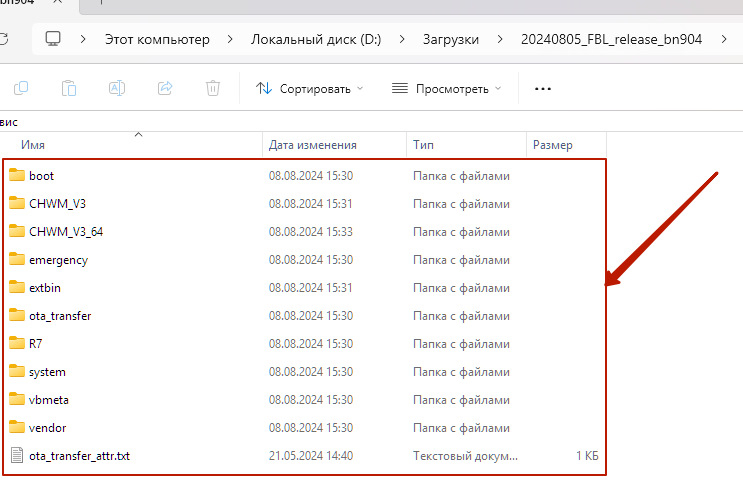Screen dimensions: 743x493
Task: Click the vbmeta folder icon
Action: [x=17, y=399]
